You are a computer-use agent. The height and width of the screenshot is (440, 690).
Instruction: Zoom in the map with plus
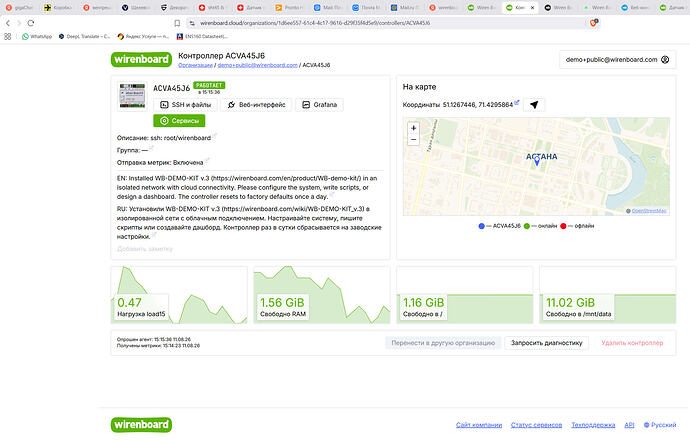point(413,128)
